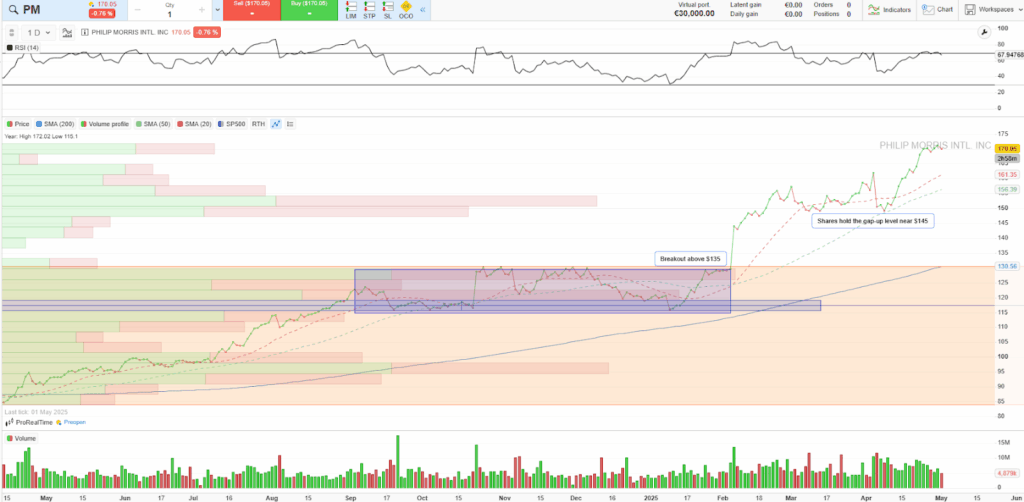Open the Workspaces dropdown menu
The height and width of the screenshot is (502, 1024).
click(990, 10)
